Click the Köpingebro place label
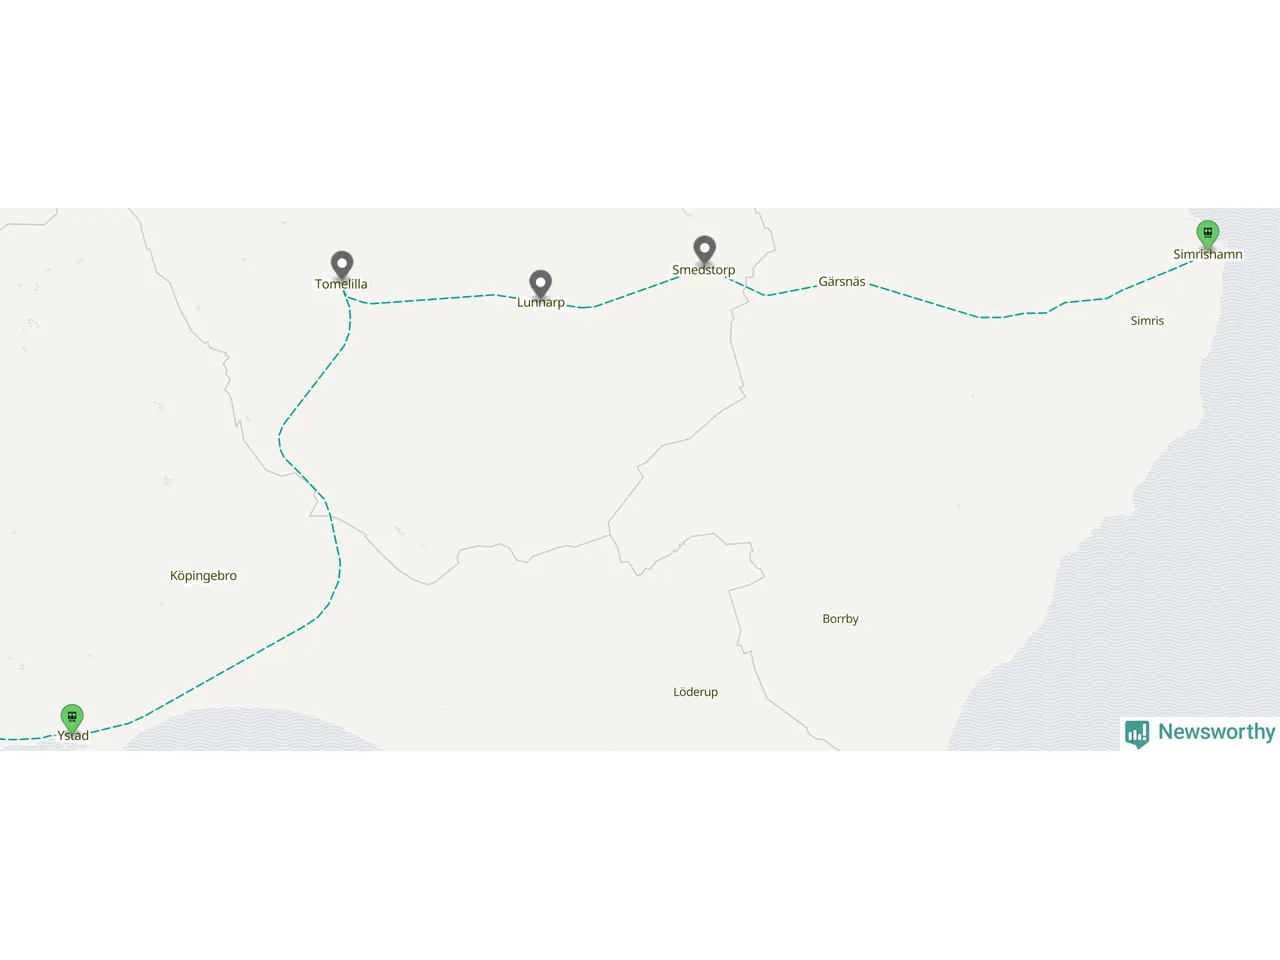Viewport: 1280px width, 960px height. click(x=203, y=576)
